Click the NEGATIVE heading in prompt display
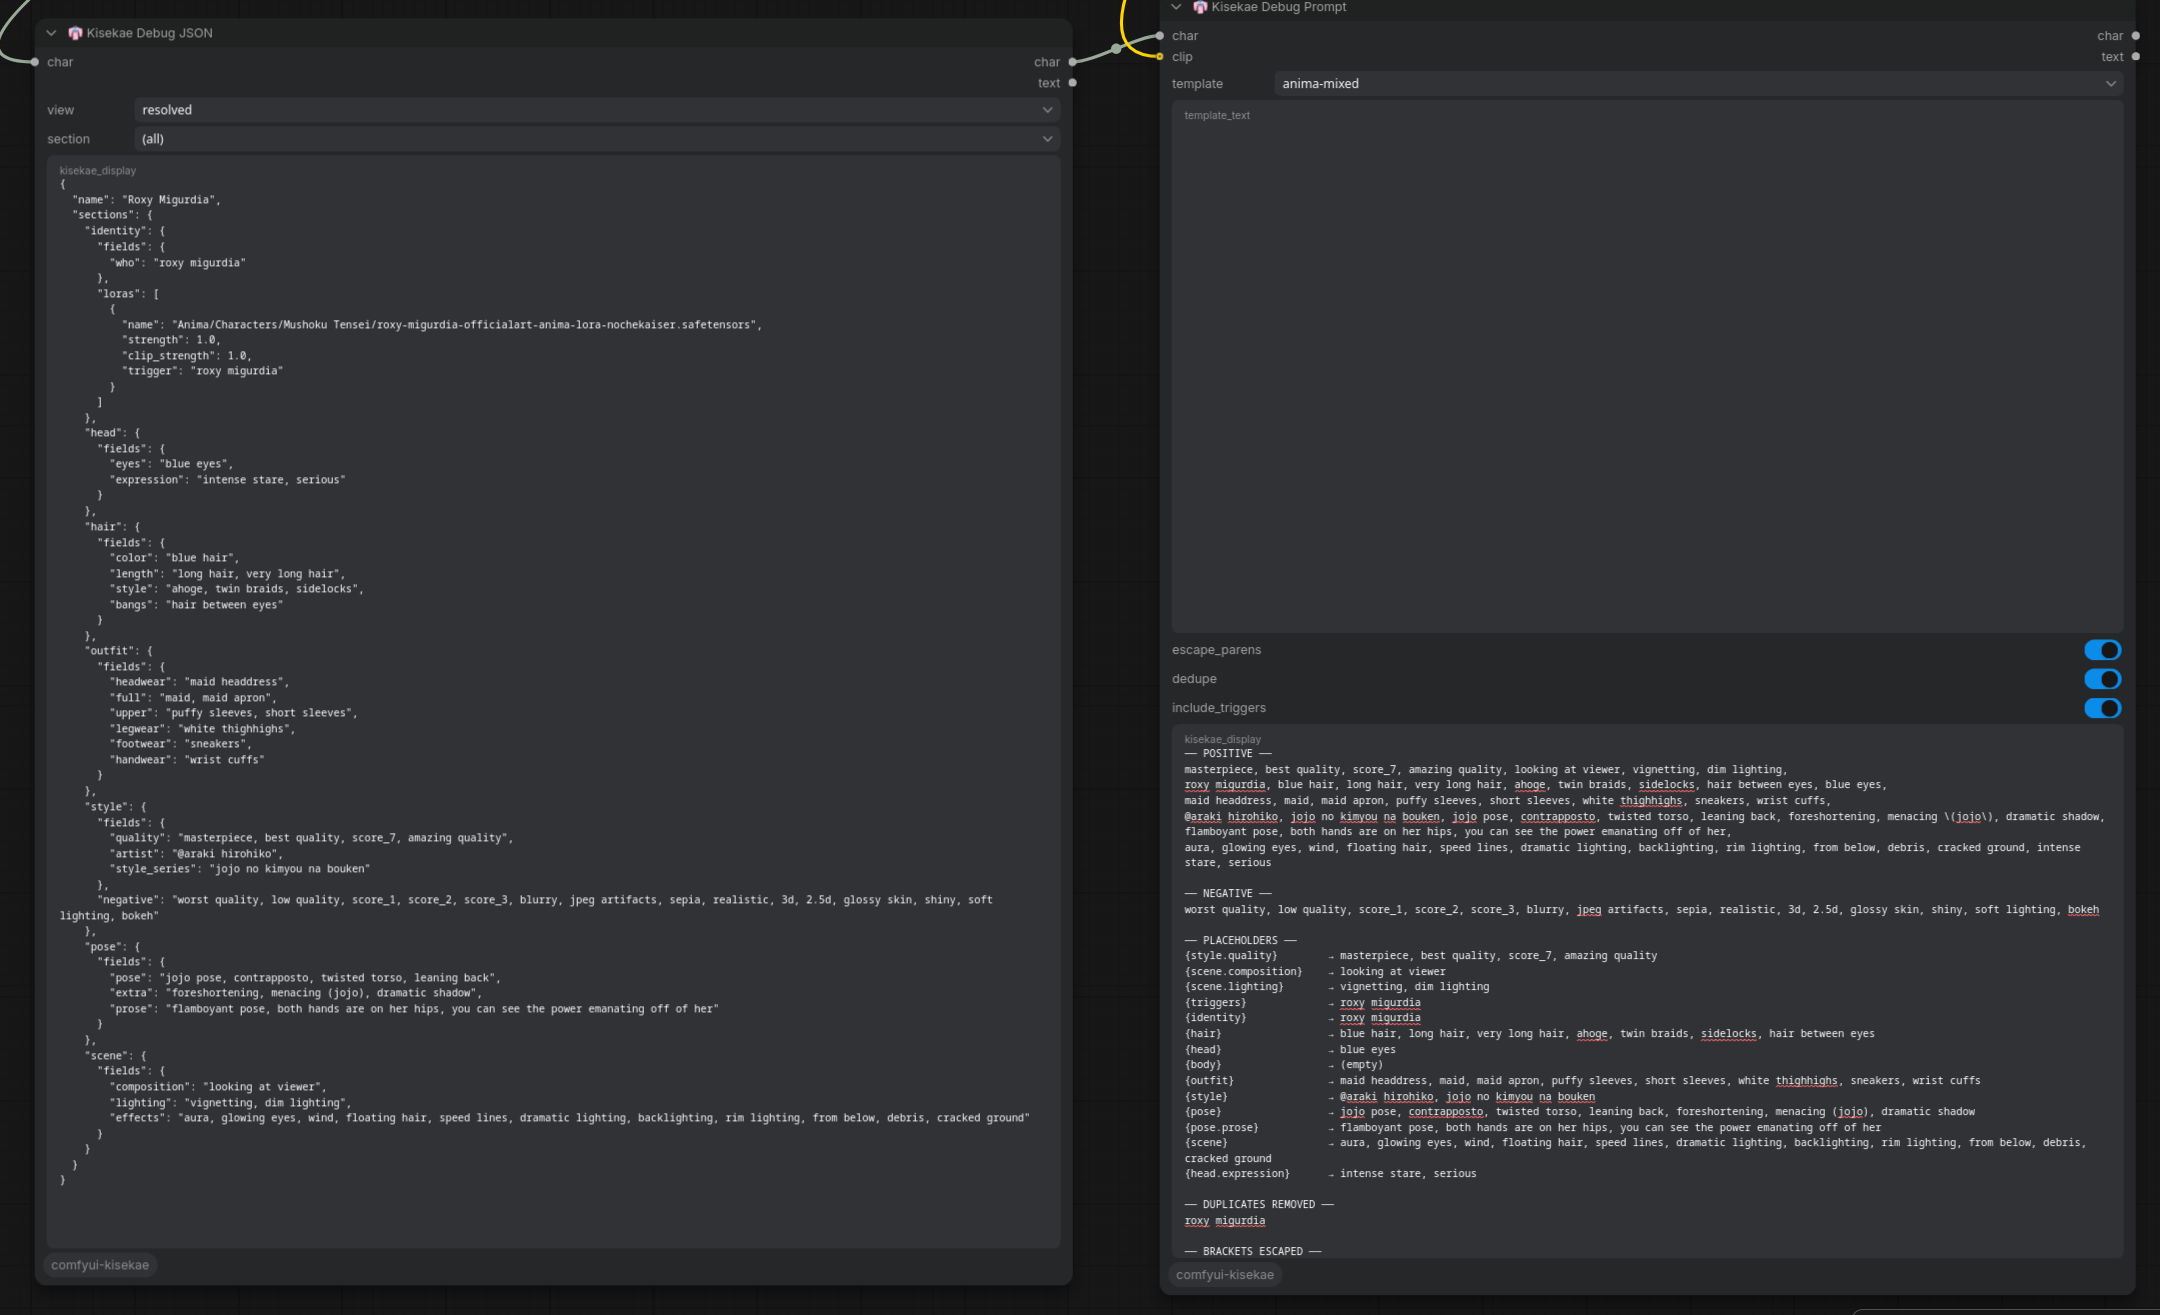Screen dimensions: 2160x1315 (1228, 894)
